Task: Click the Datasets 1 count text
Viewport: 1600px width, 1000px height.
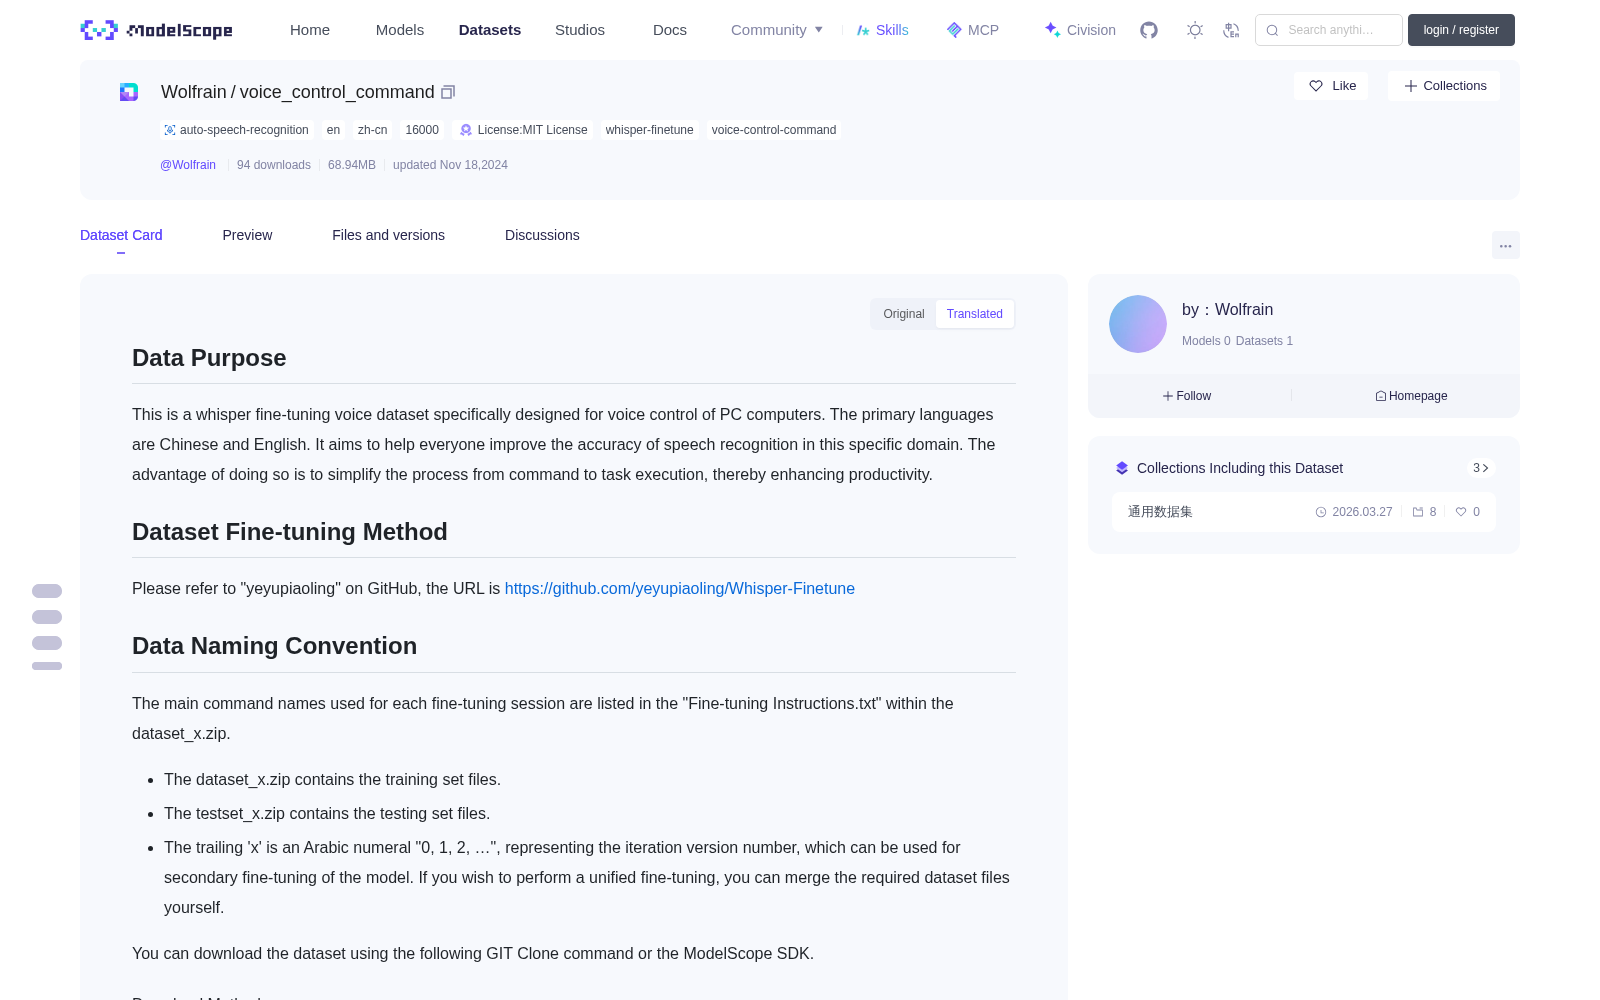Action: pyautogui.click(x=1264, y=341)
